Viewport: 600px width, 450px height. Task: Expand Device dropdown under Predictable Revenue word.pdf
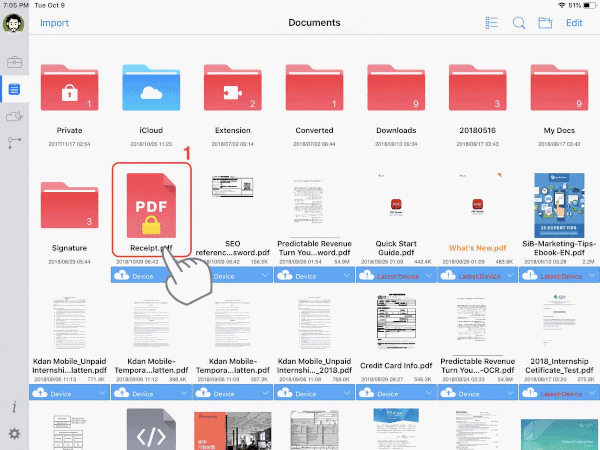(347, 276)
